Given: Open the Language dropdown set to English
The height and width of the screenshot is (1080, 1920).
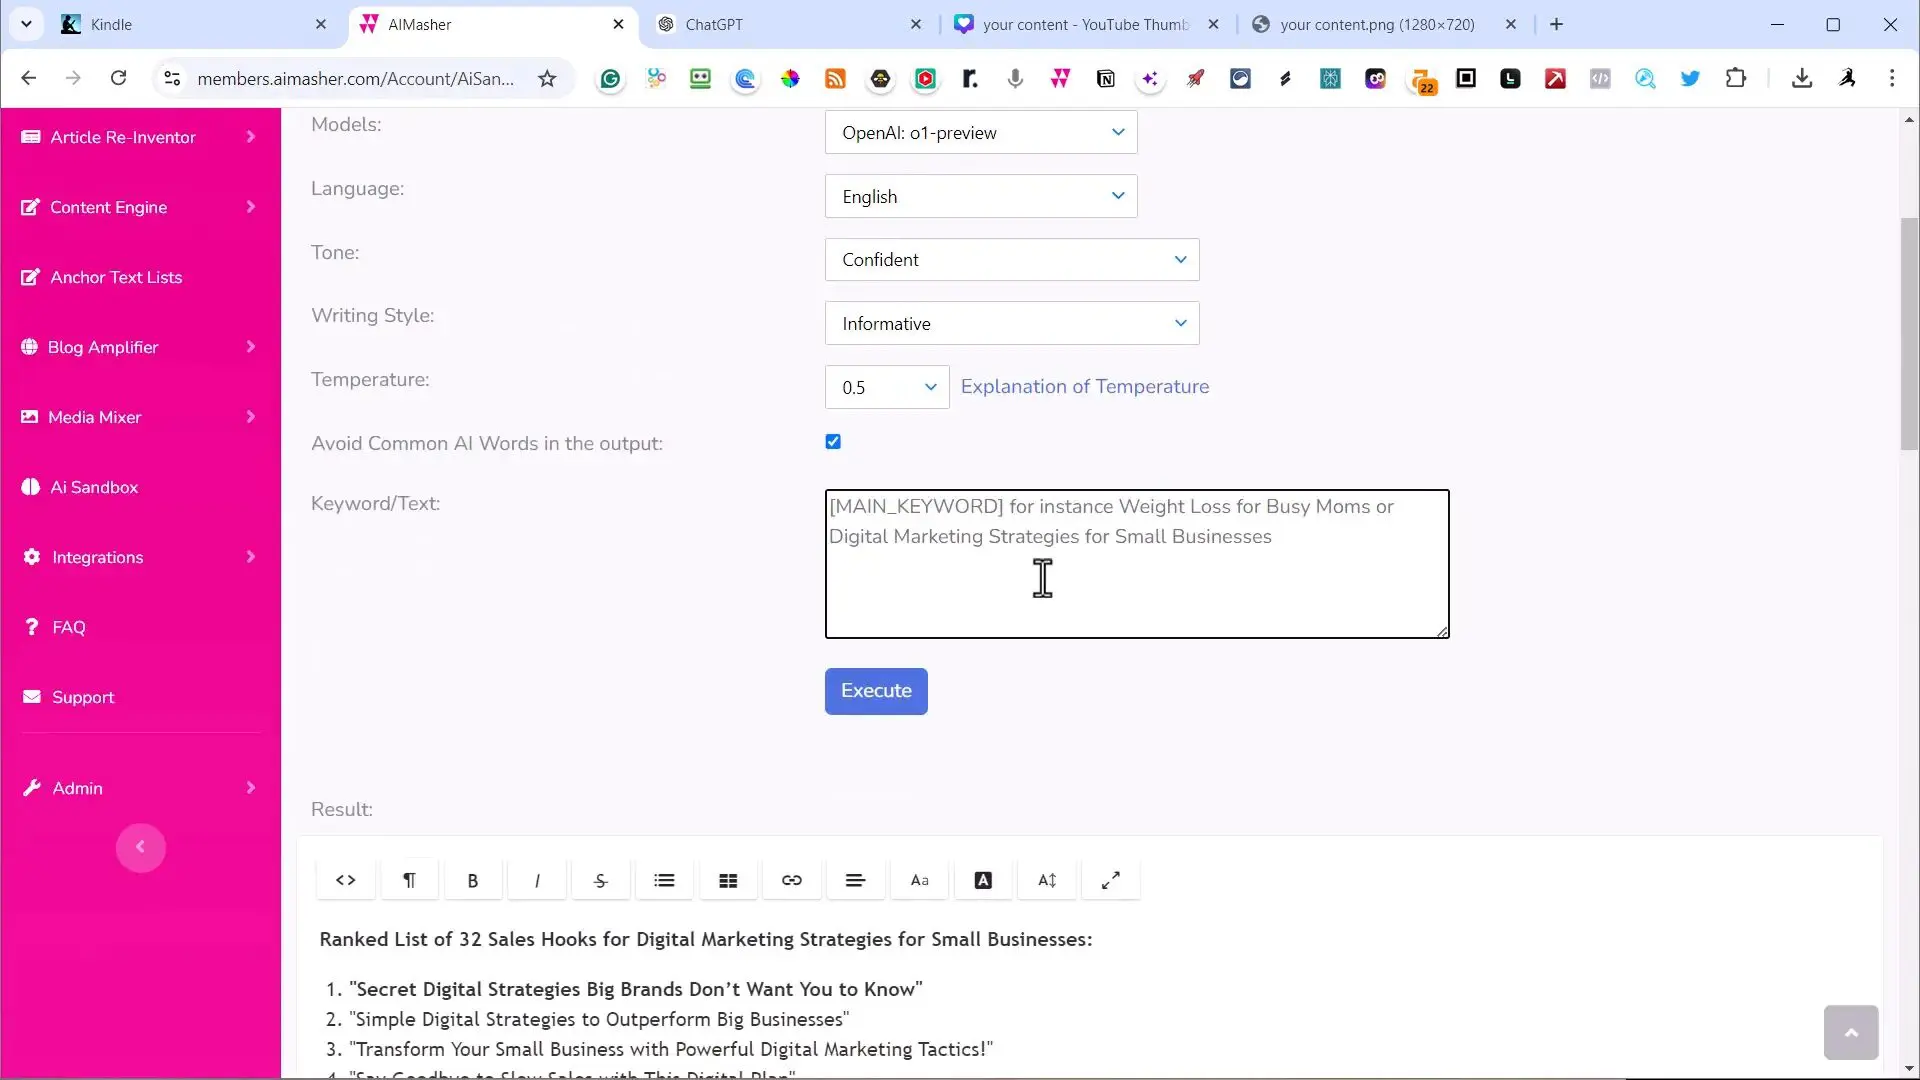Looking at the screenshot, I should coord(981,196).
